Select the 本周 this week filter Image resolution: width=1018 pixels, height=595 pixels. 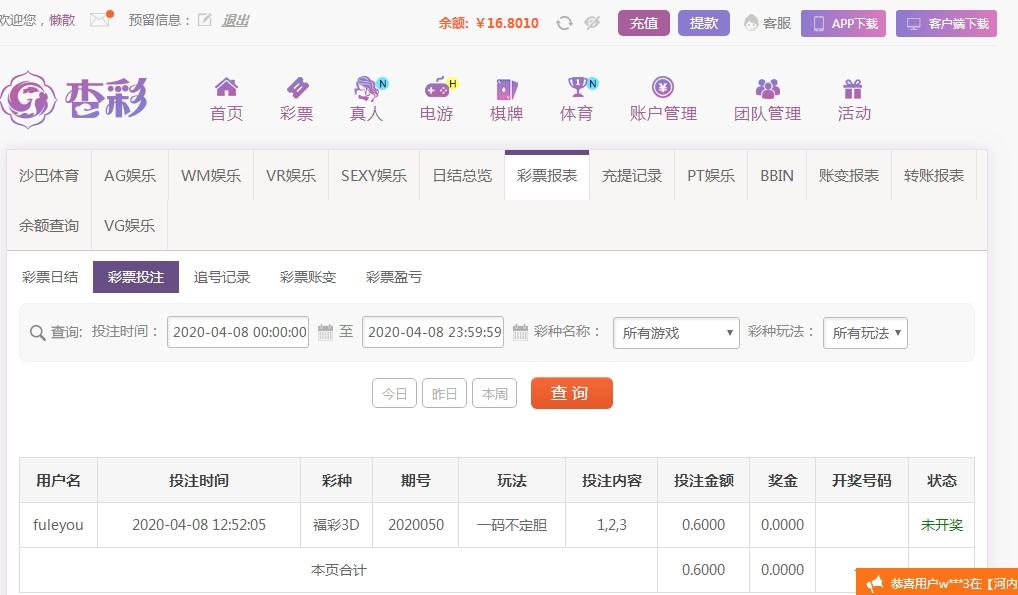click(x=494, y=394)
